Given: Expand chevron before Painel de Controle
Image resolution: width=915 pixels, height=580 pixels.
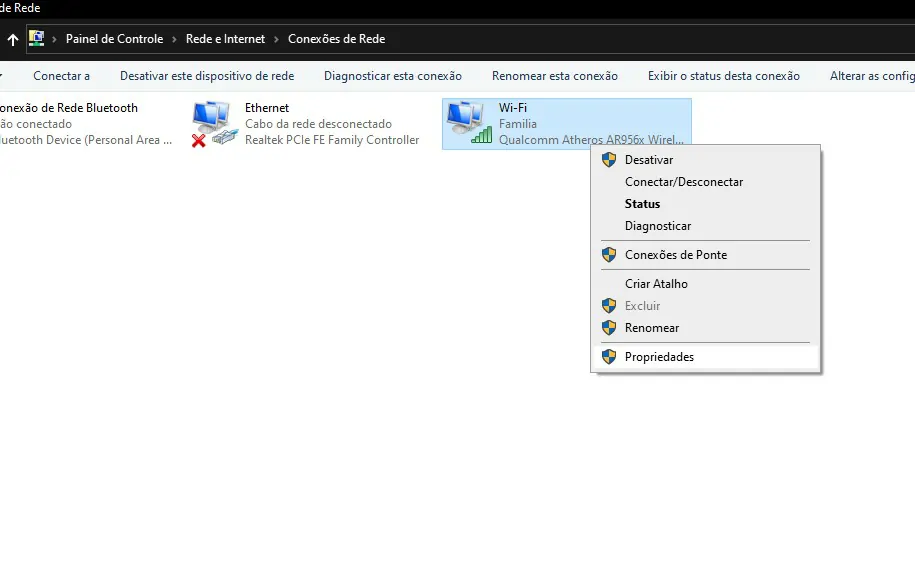Looking at the screenshot, I should coord(54,40).
